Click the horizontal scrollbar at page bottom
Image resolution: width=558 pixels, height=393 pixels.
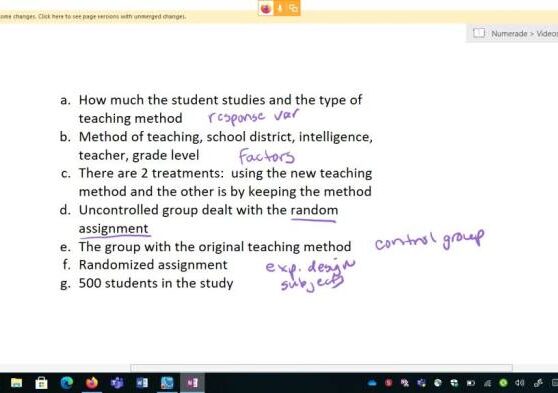coord(322,368)
